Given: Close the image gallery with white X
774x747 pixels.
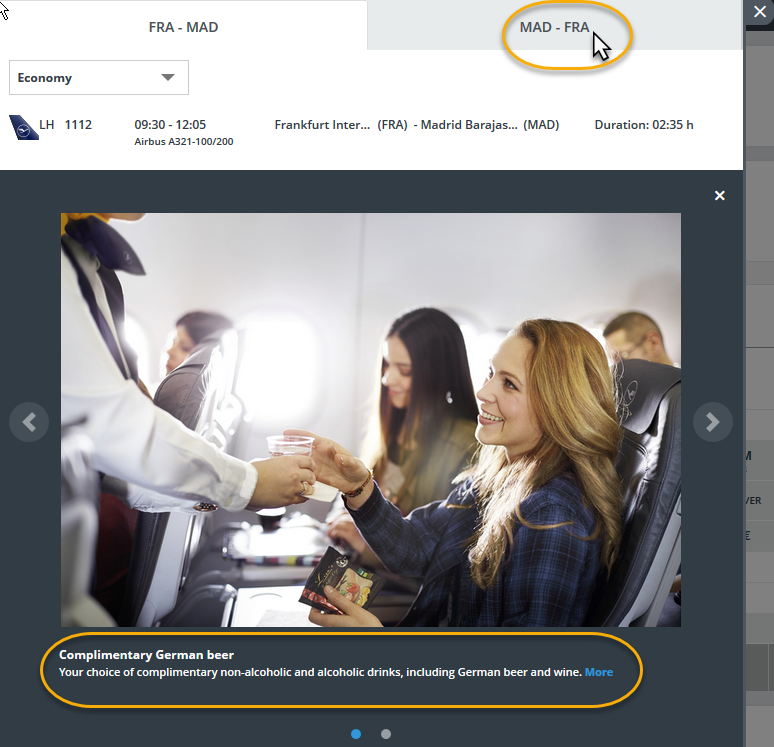Looking at the screenshot, I should (719, 196).
